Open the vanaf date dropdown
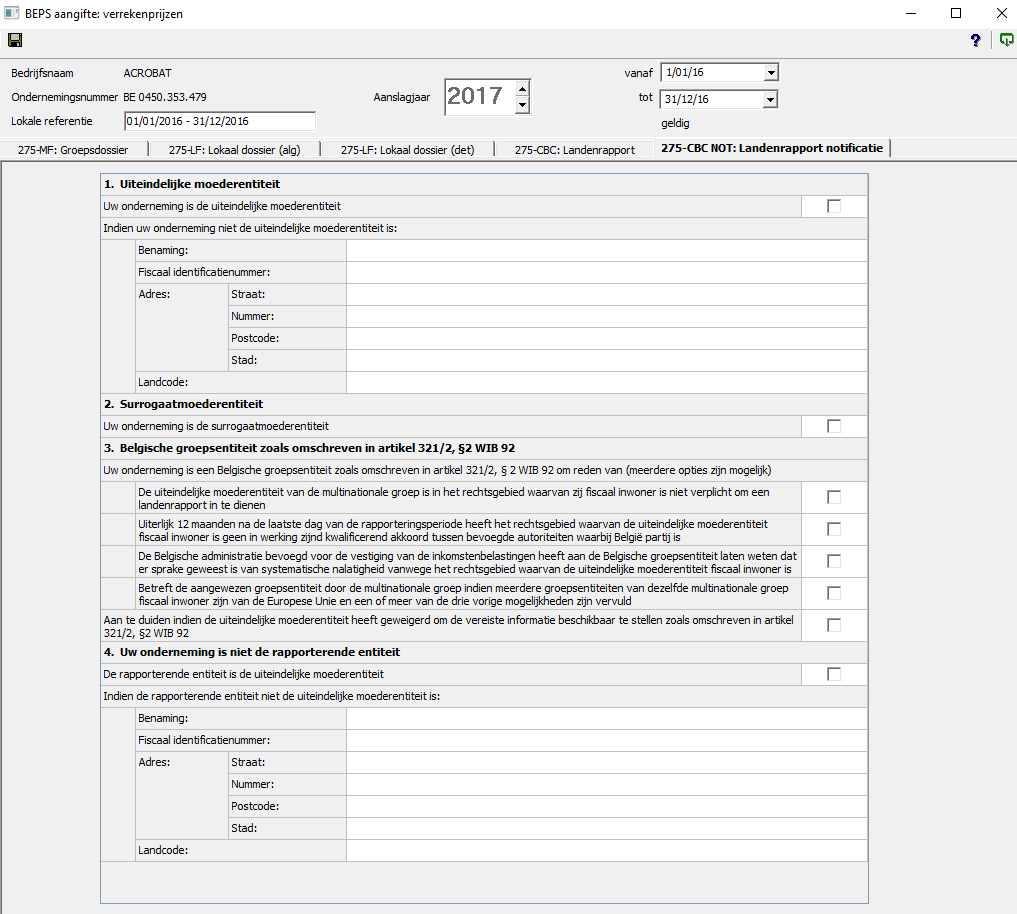The width and height of the screenshot is (1017, 914). point(771,73)
